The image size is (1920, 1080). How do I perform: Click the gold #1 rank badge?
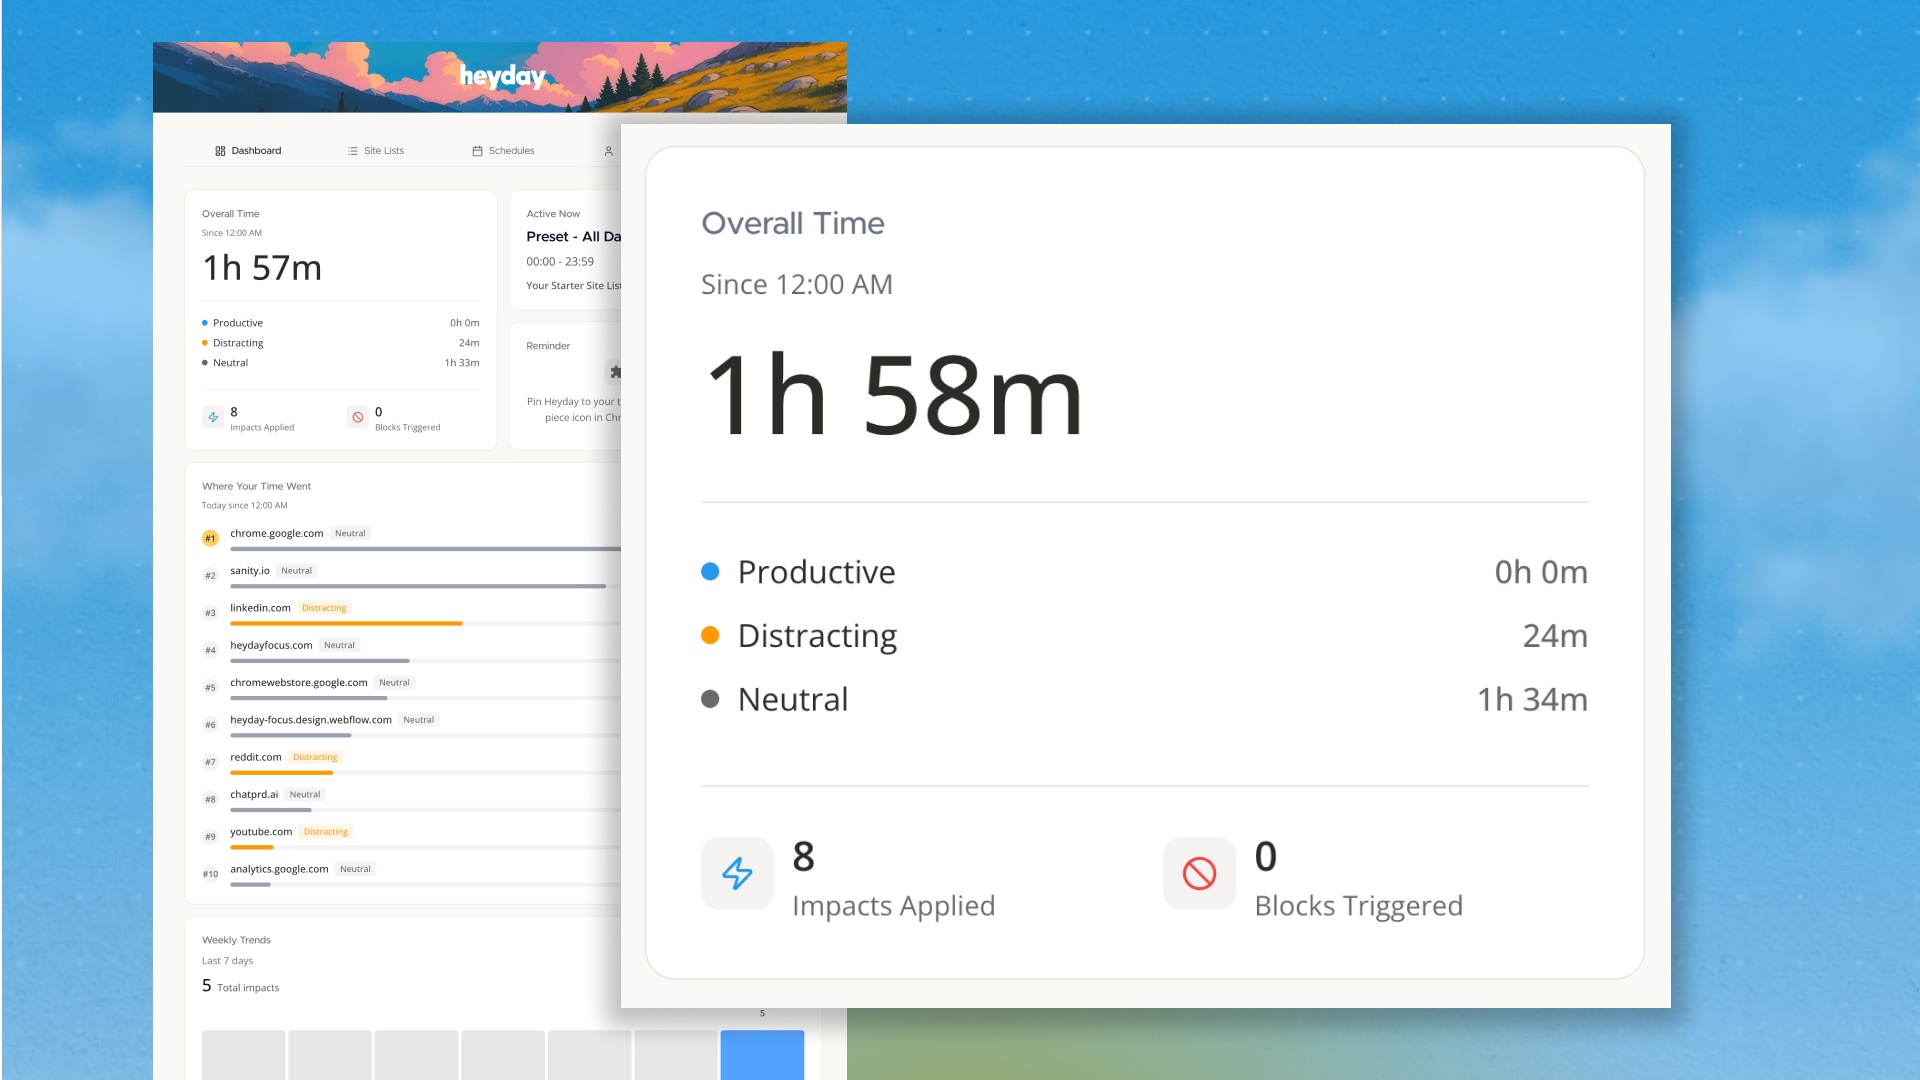pyautogui.click(x=210, y=538)
